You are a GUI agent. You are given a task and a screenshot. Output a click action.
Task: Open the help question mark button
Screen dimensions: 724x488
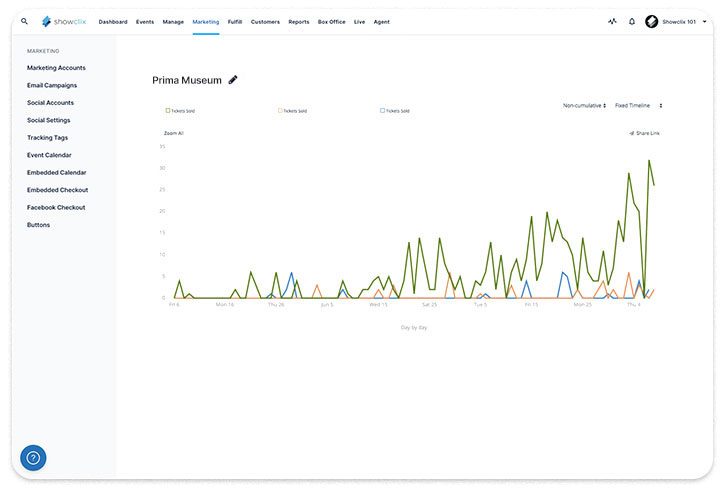[33, 458]
